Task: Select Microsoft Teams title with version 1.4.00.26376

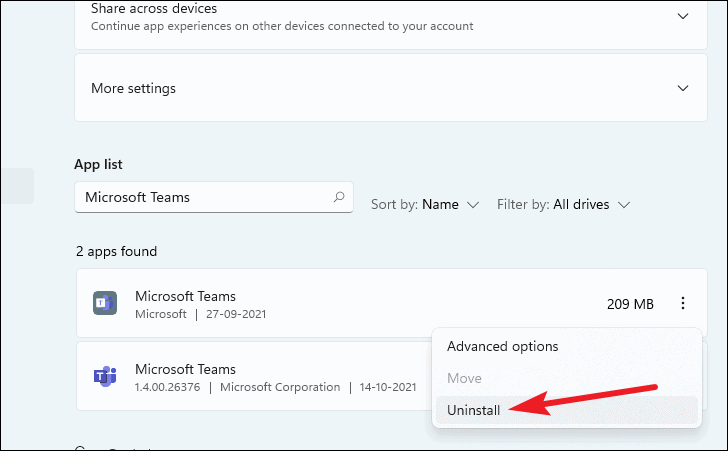Action: tap(185, 369)
